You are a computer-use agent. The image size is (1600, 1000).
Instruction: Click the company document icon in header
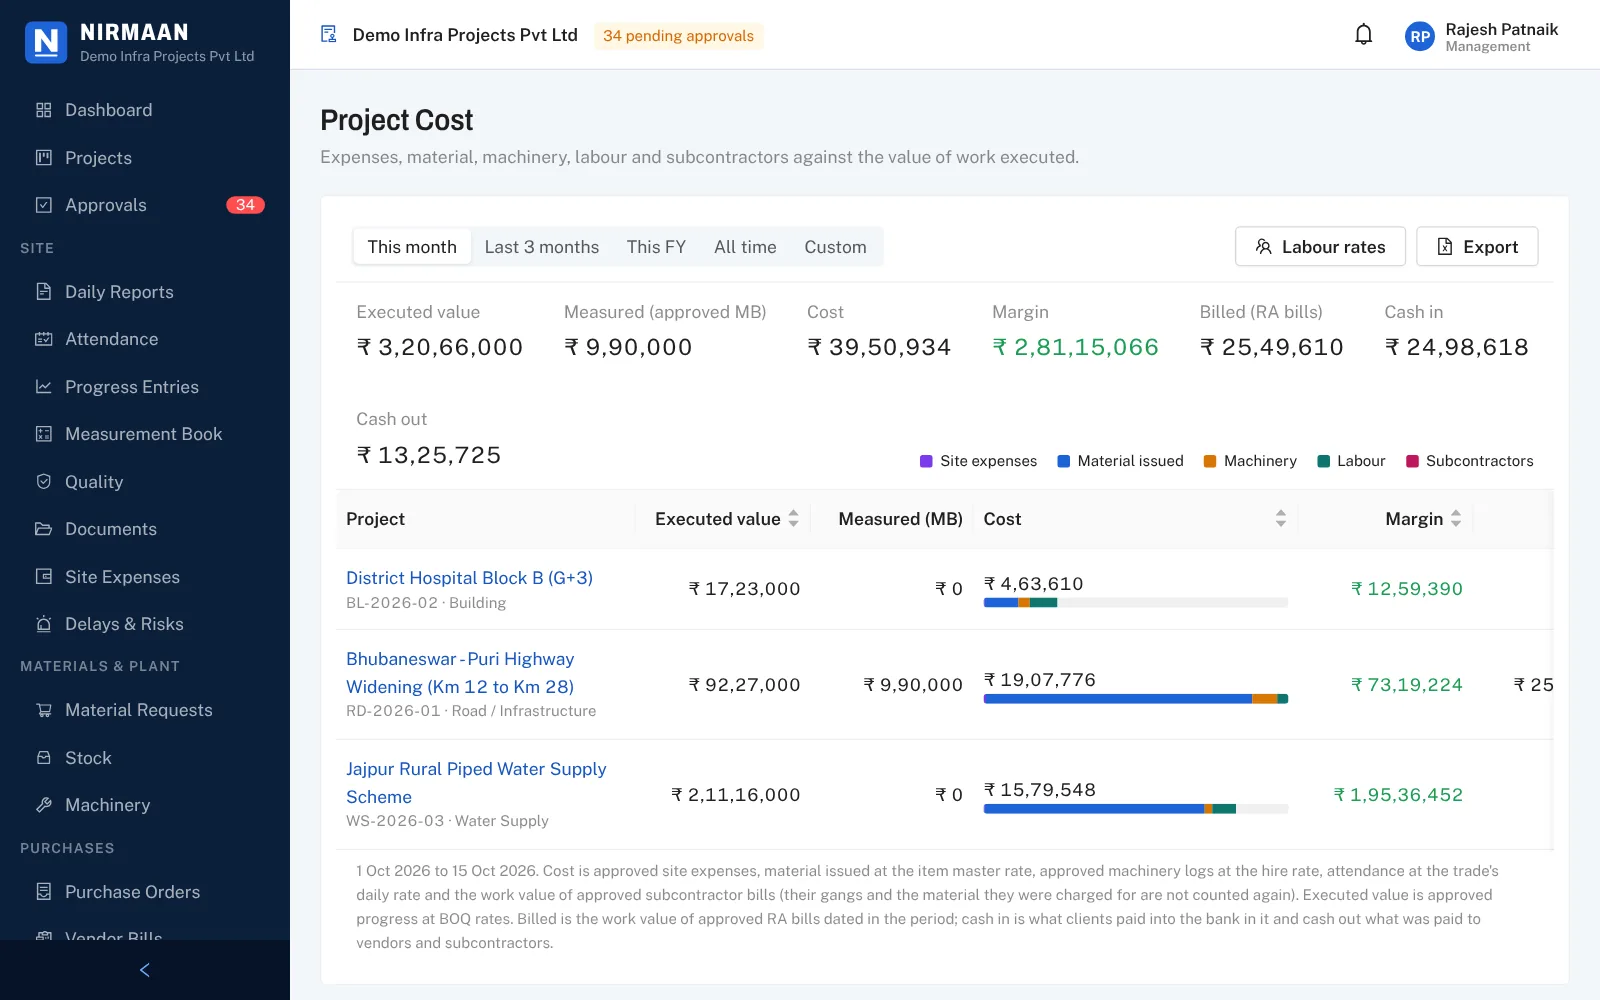[x=328, y=35]
